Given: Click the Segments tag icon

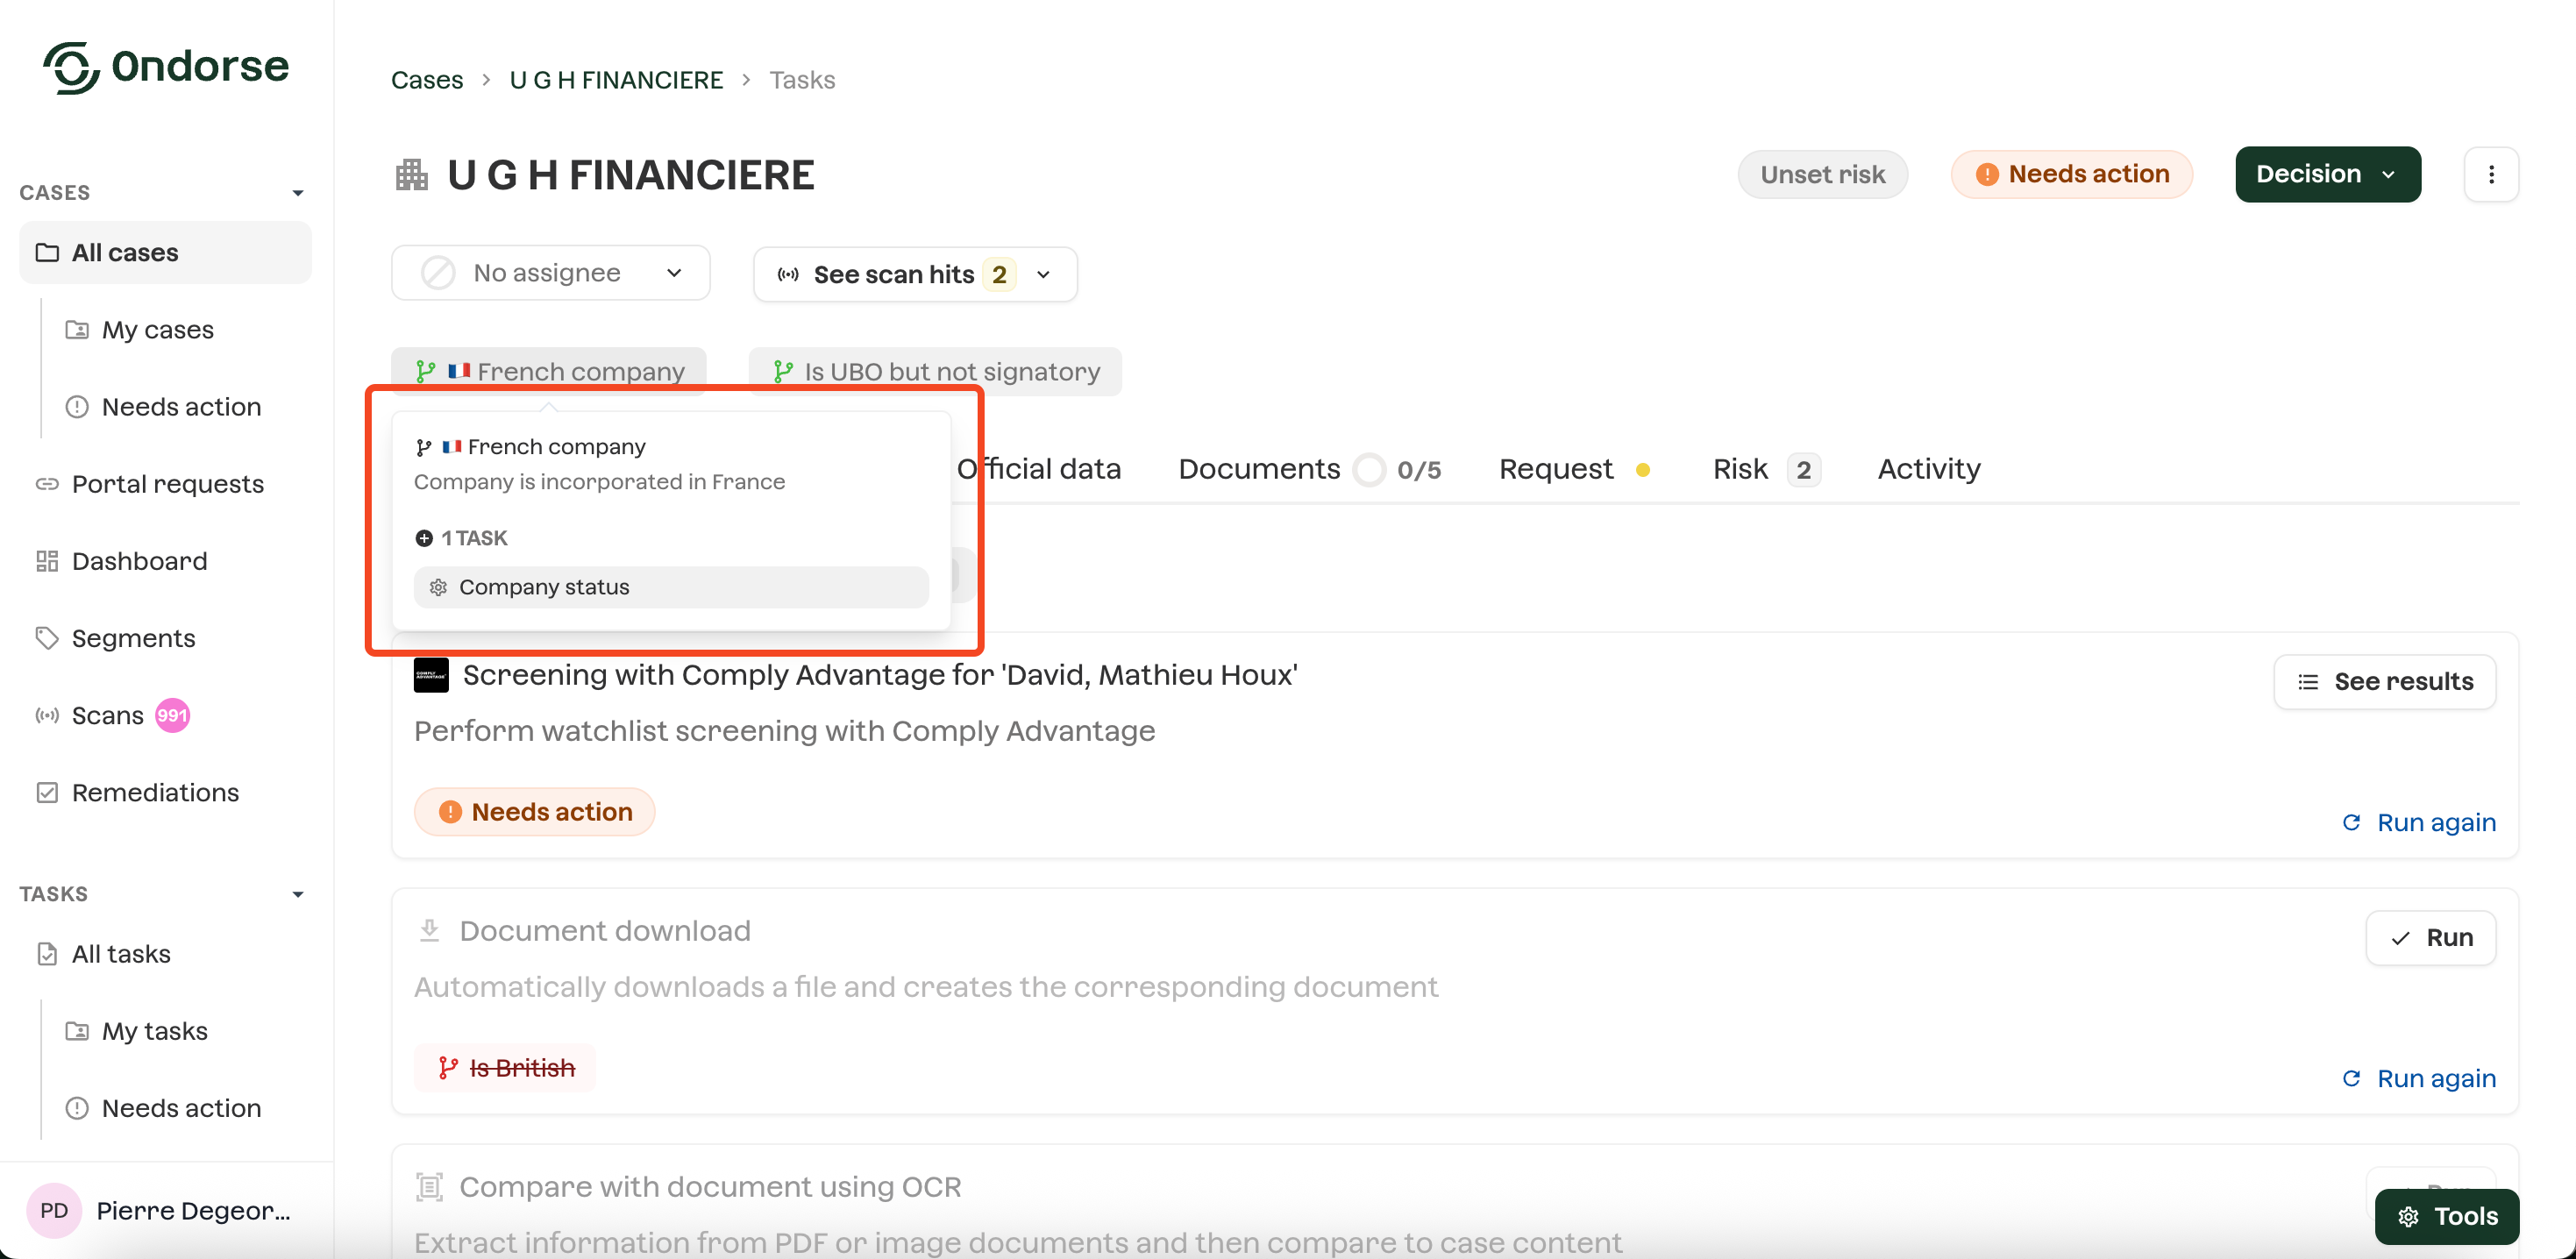Looking at the screenshot, I should pyautogui.click(x=47, y=638).
